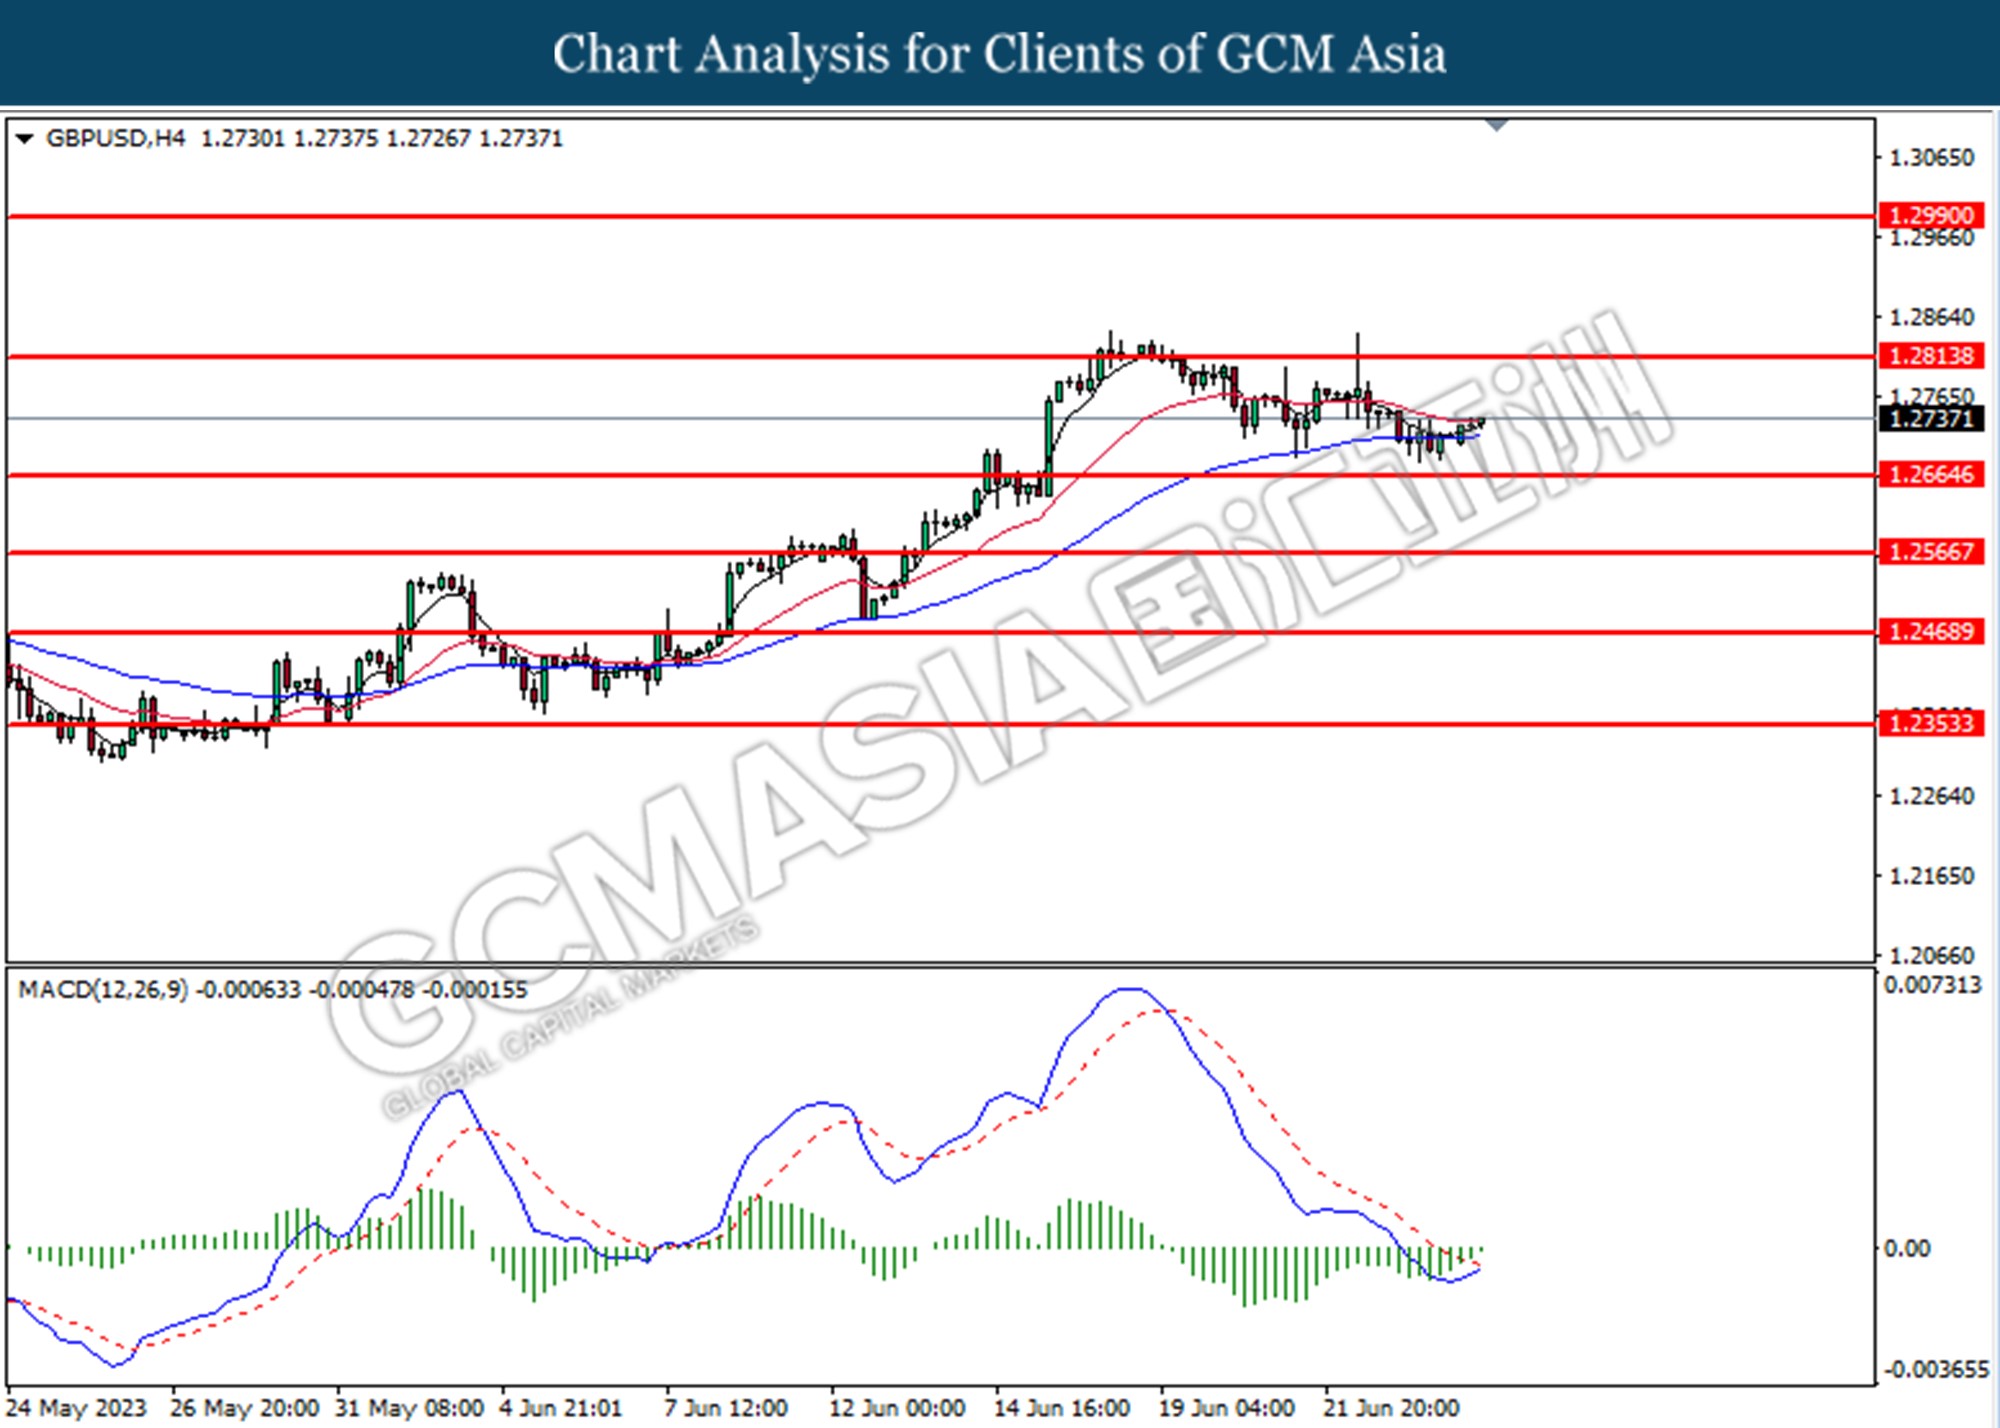Screen dimensions: 2000x1428
Task: Click the 1.23533 red level label
Action: 1932,722
